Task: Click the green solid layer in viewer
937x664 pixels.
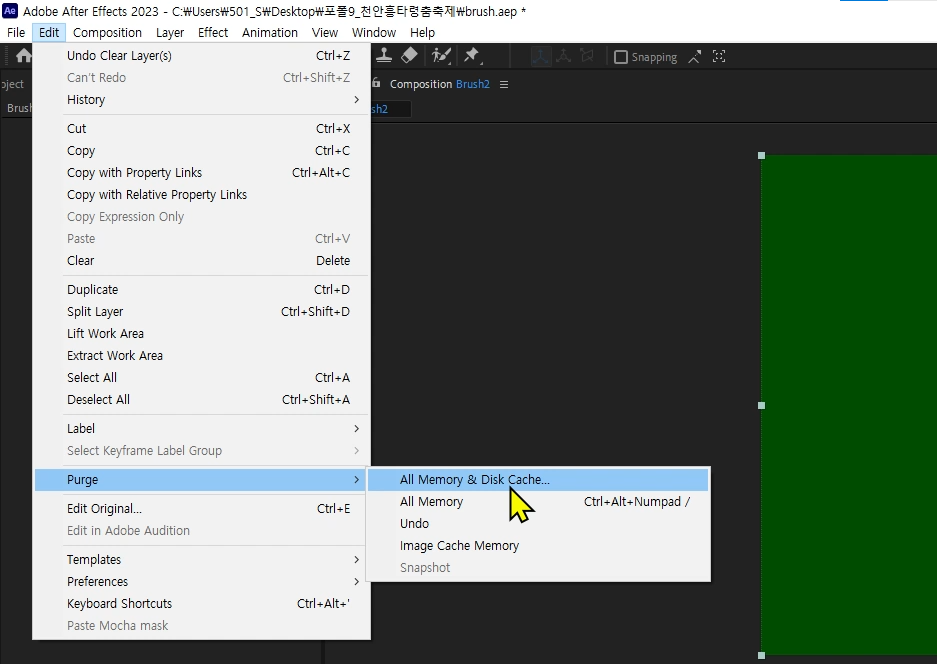Action: pos(849,405)
